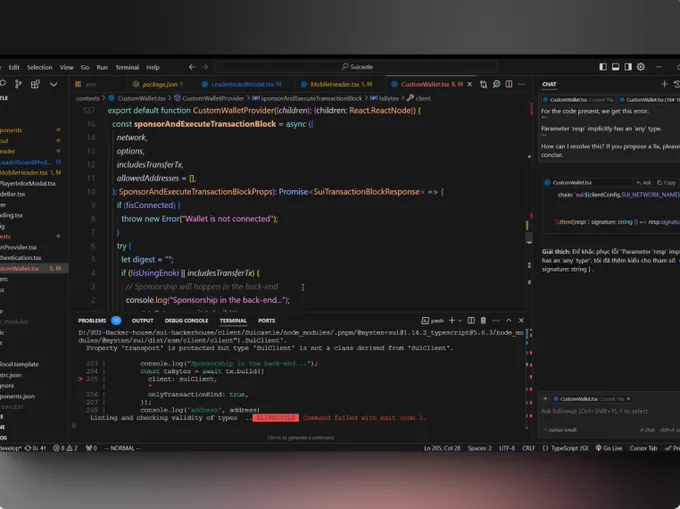
Task: Switch to the Terminal panel tab
Action: pos(233,321)
